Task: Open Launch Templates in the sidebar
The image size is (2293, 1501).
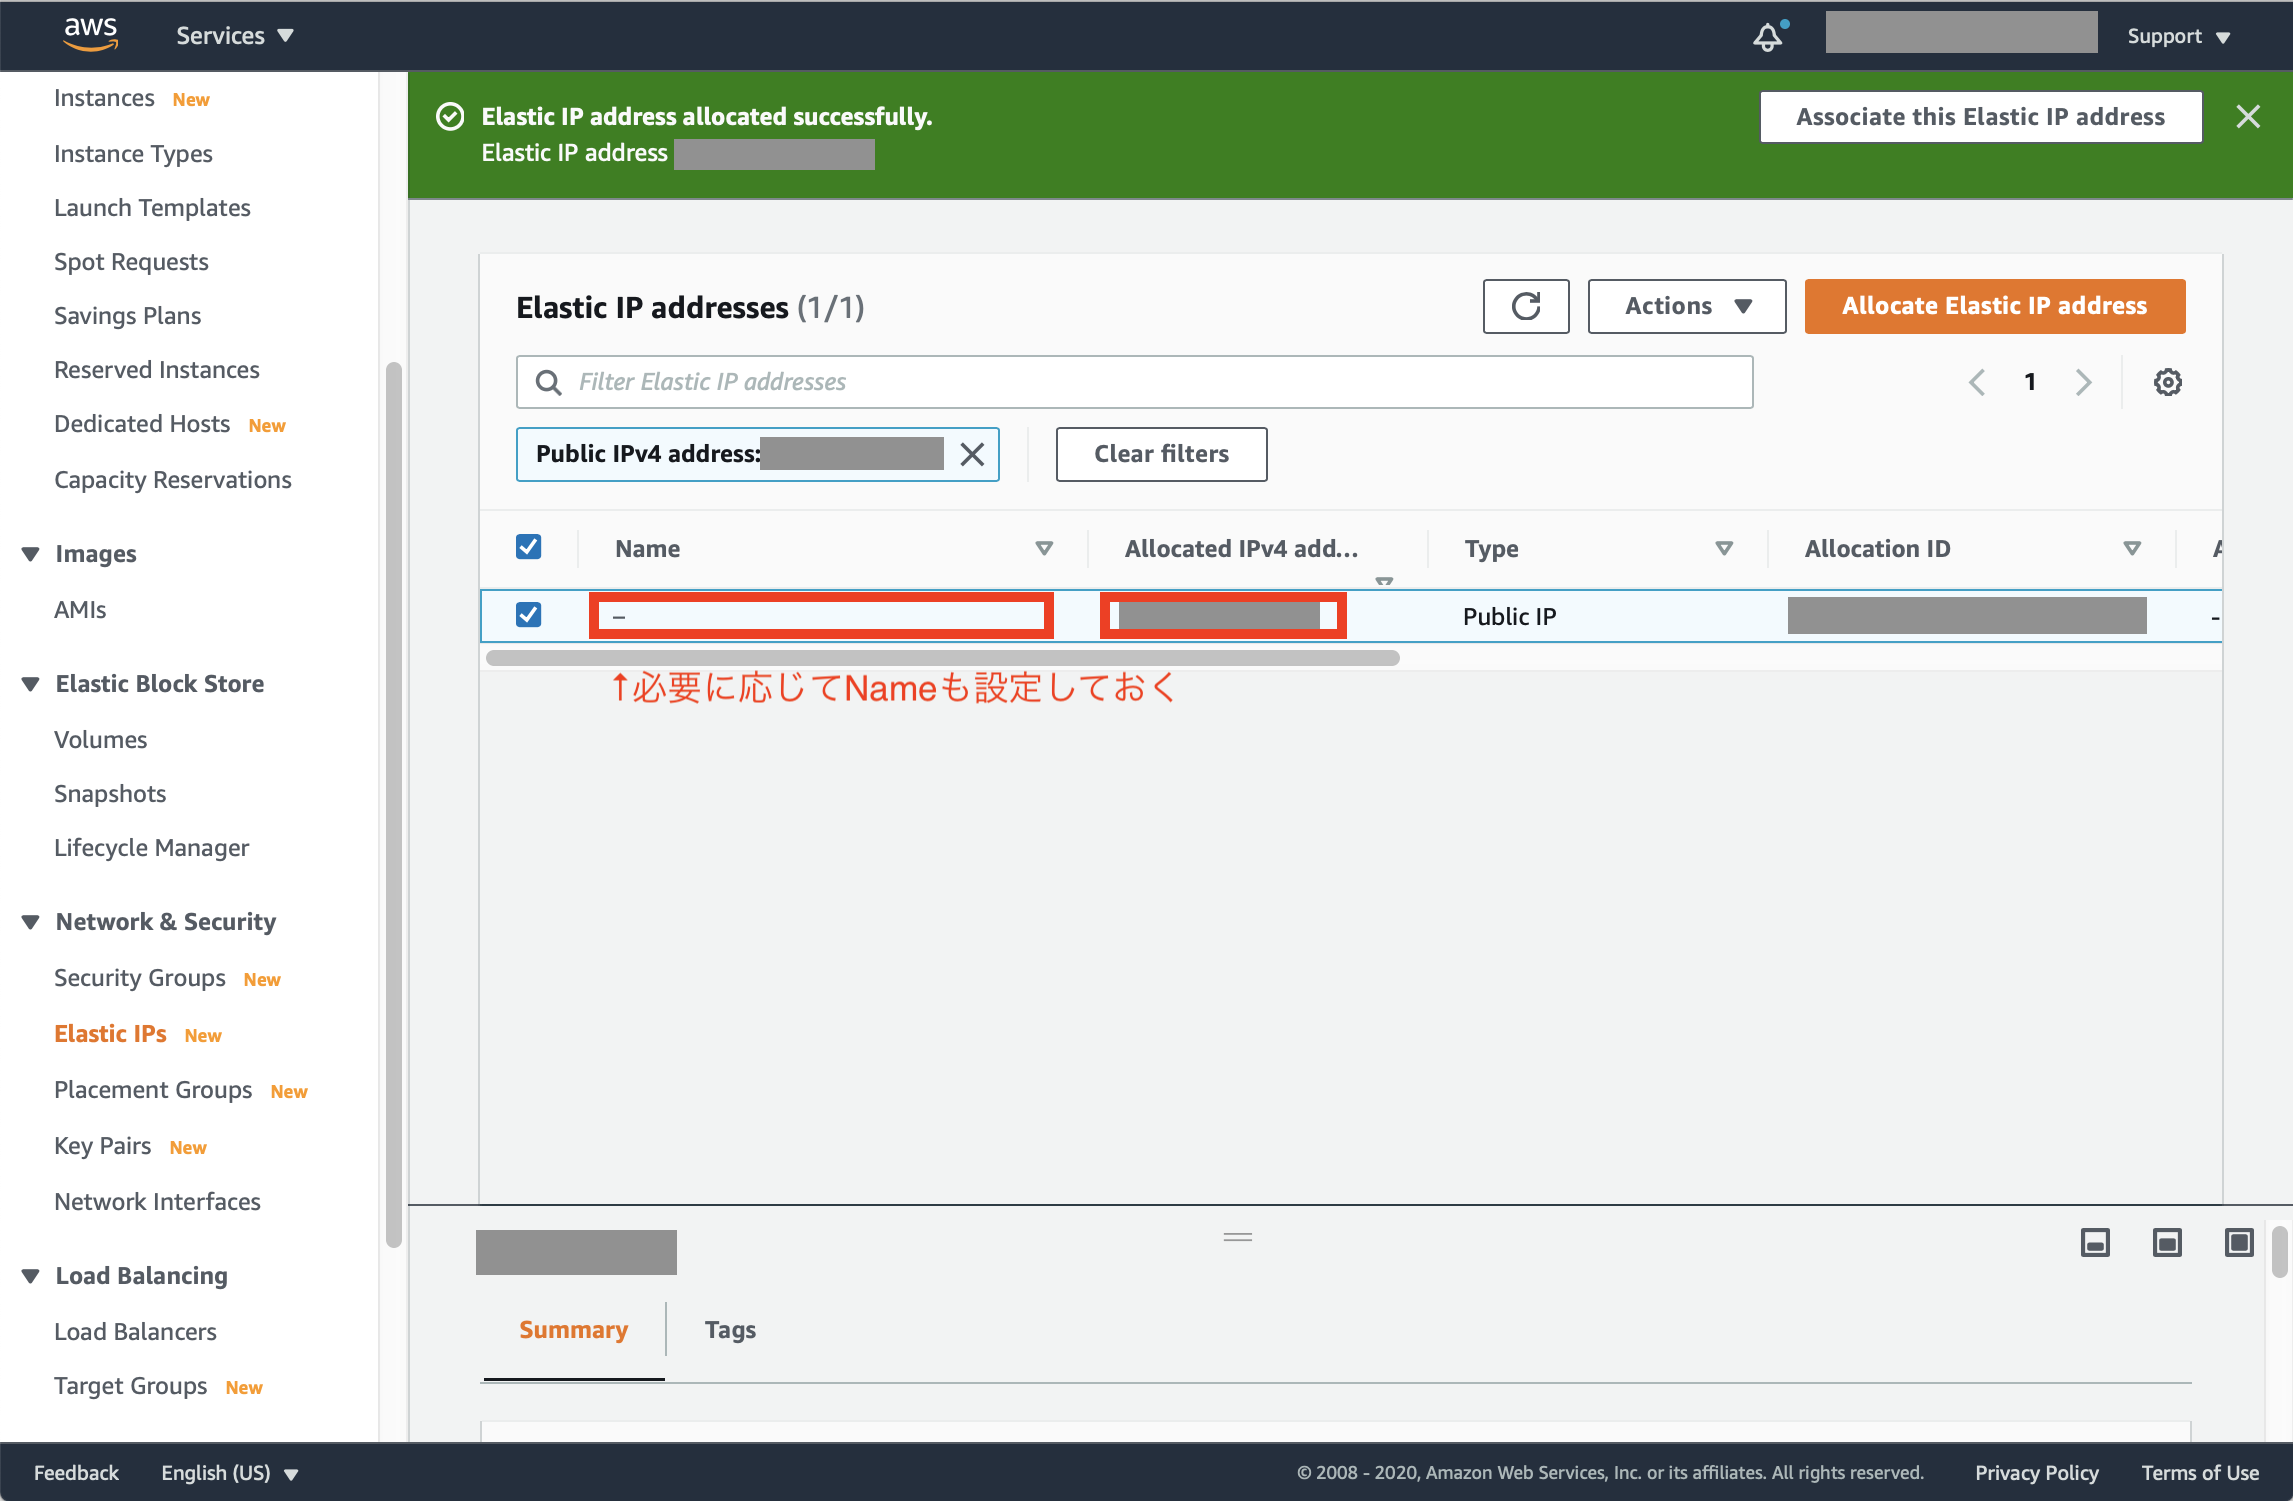Action: click(152, 208)
